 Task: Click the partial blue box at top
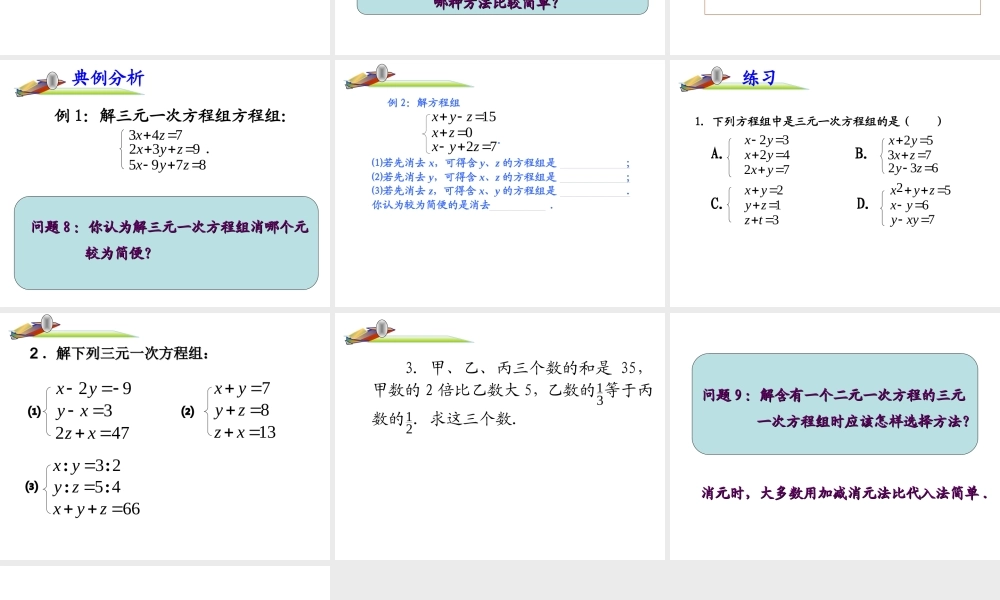503,6
